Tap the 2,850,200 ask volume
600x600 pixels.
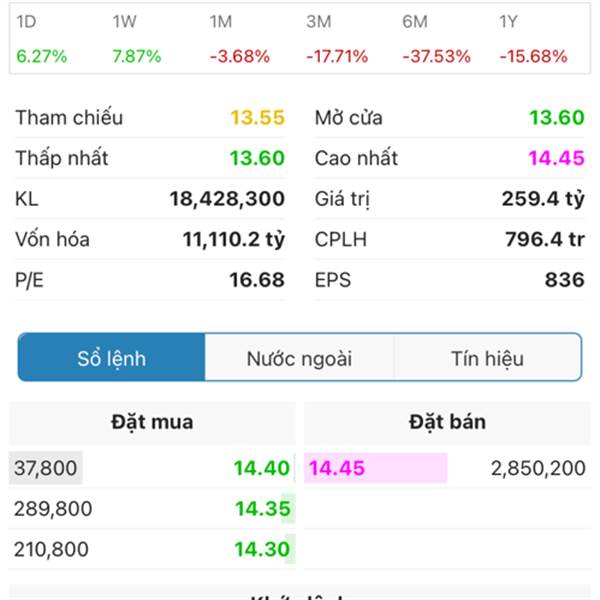(x=538, y=468)
